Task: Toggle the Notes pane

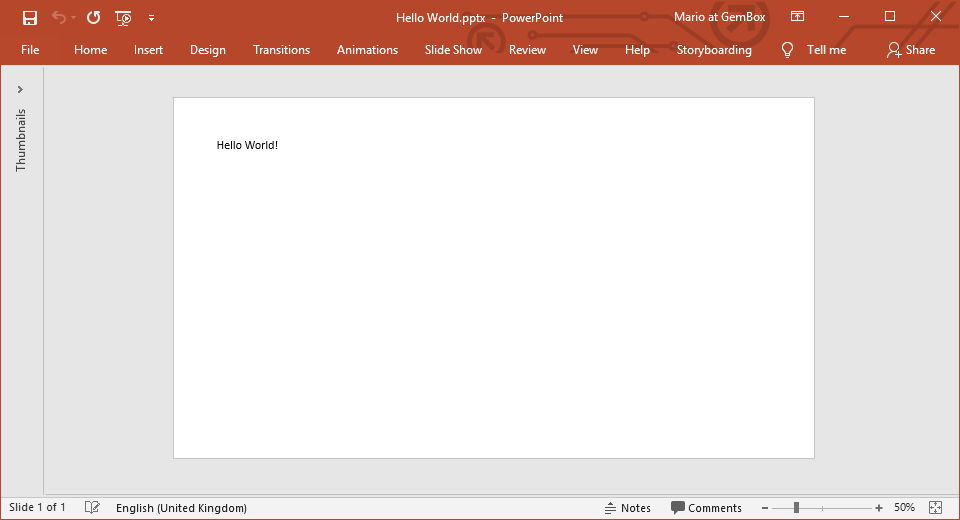Action: tap(627, 508)
